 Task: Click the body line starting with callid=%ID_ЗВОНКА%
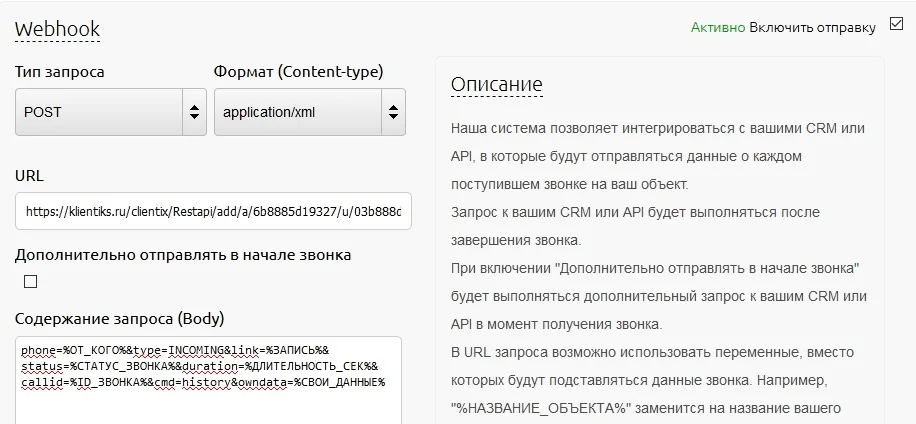tap(203, 383)
